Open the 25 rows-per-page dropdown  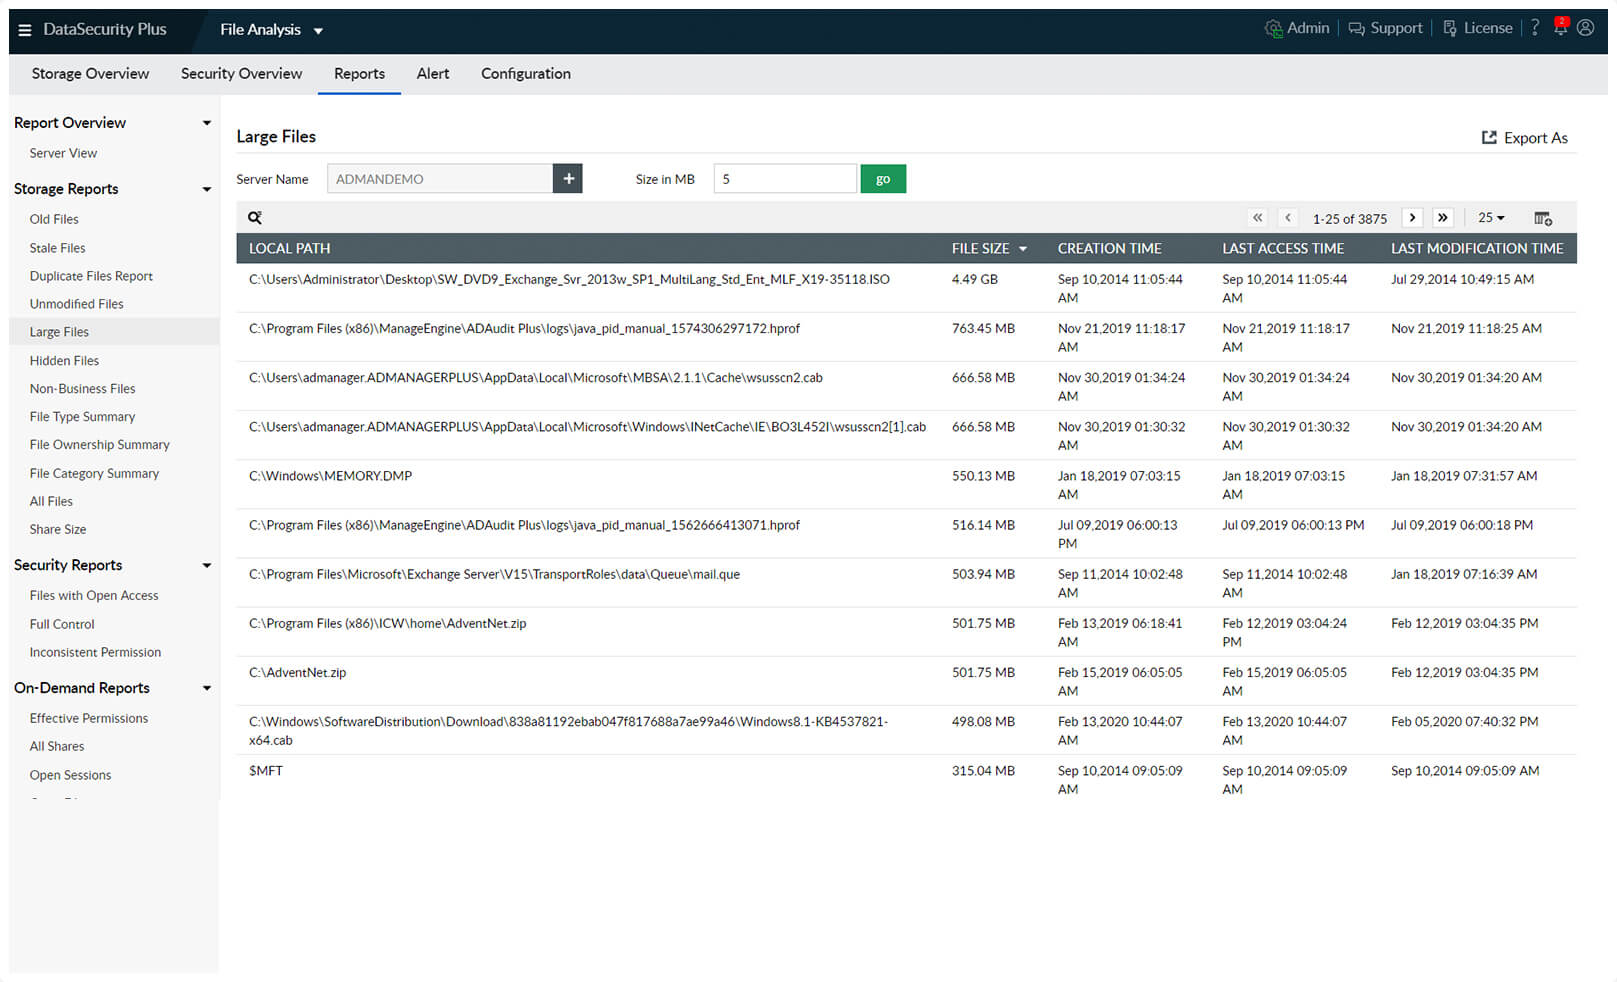(x=1491, y=218)
